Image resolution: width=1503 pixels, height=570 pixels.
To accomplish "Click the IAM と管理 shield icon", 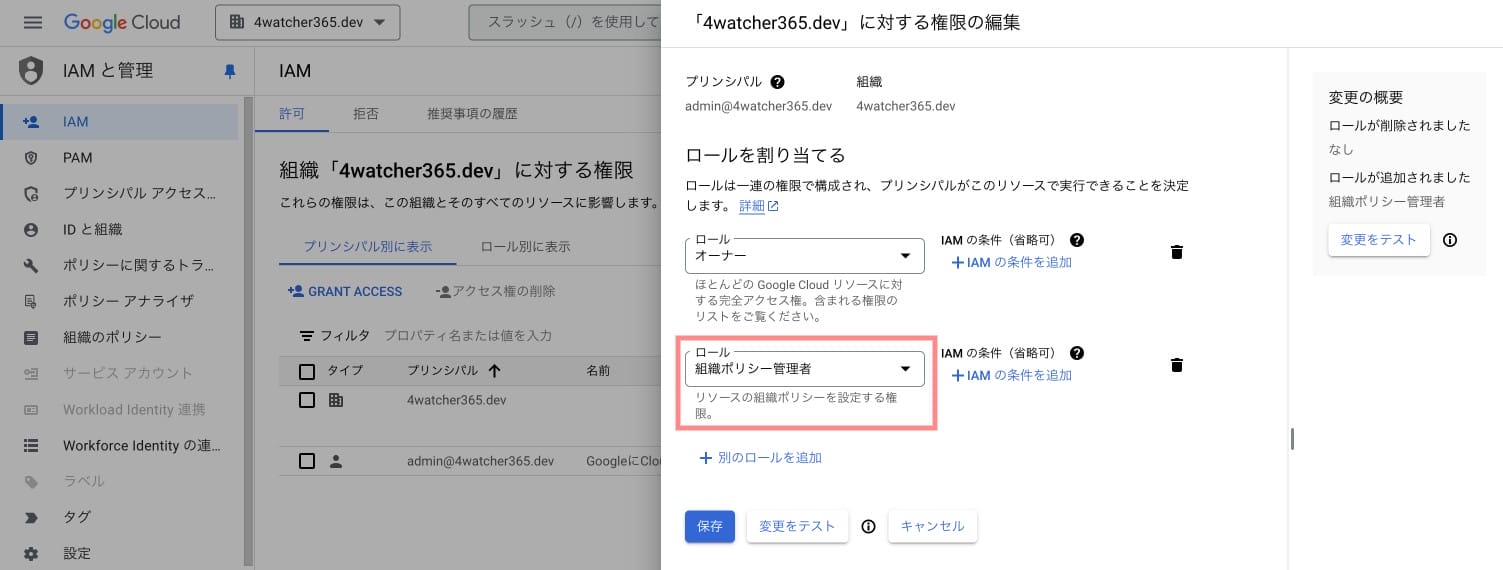I will (31, 71).
